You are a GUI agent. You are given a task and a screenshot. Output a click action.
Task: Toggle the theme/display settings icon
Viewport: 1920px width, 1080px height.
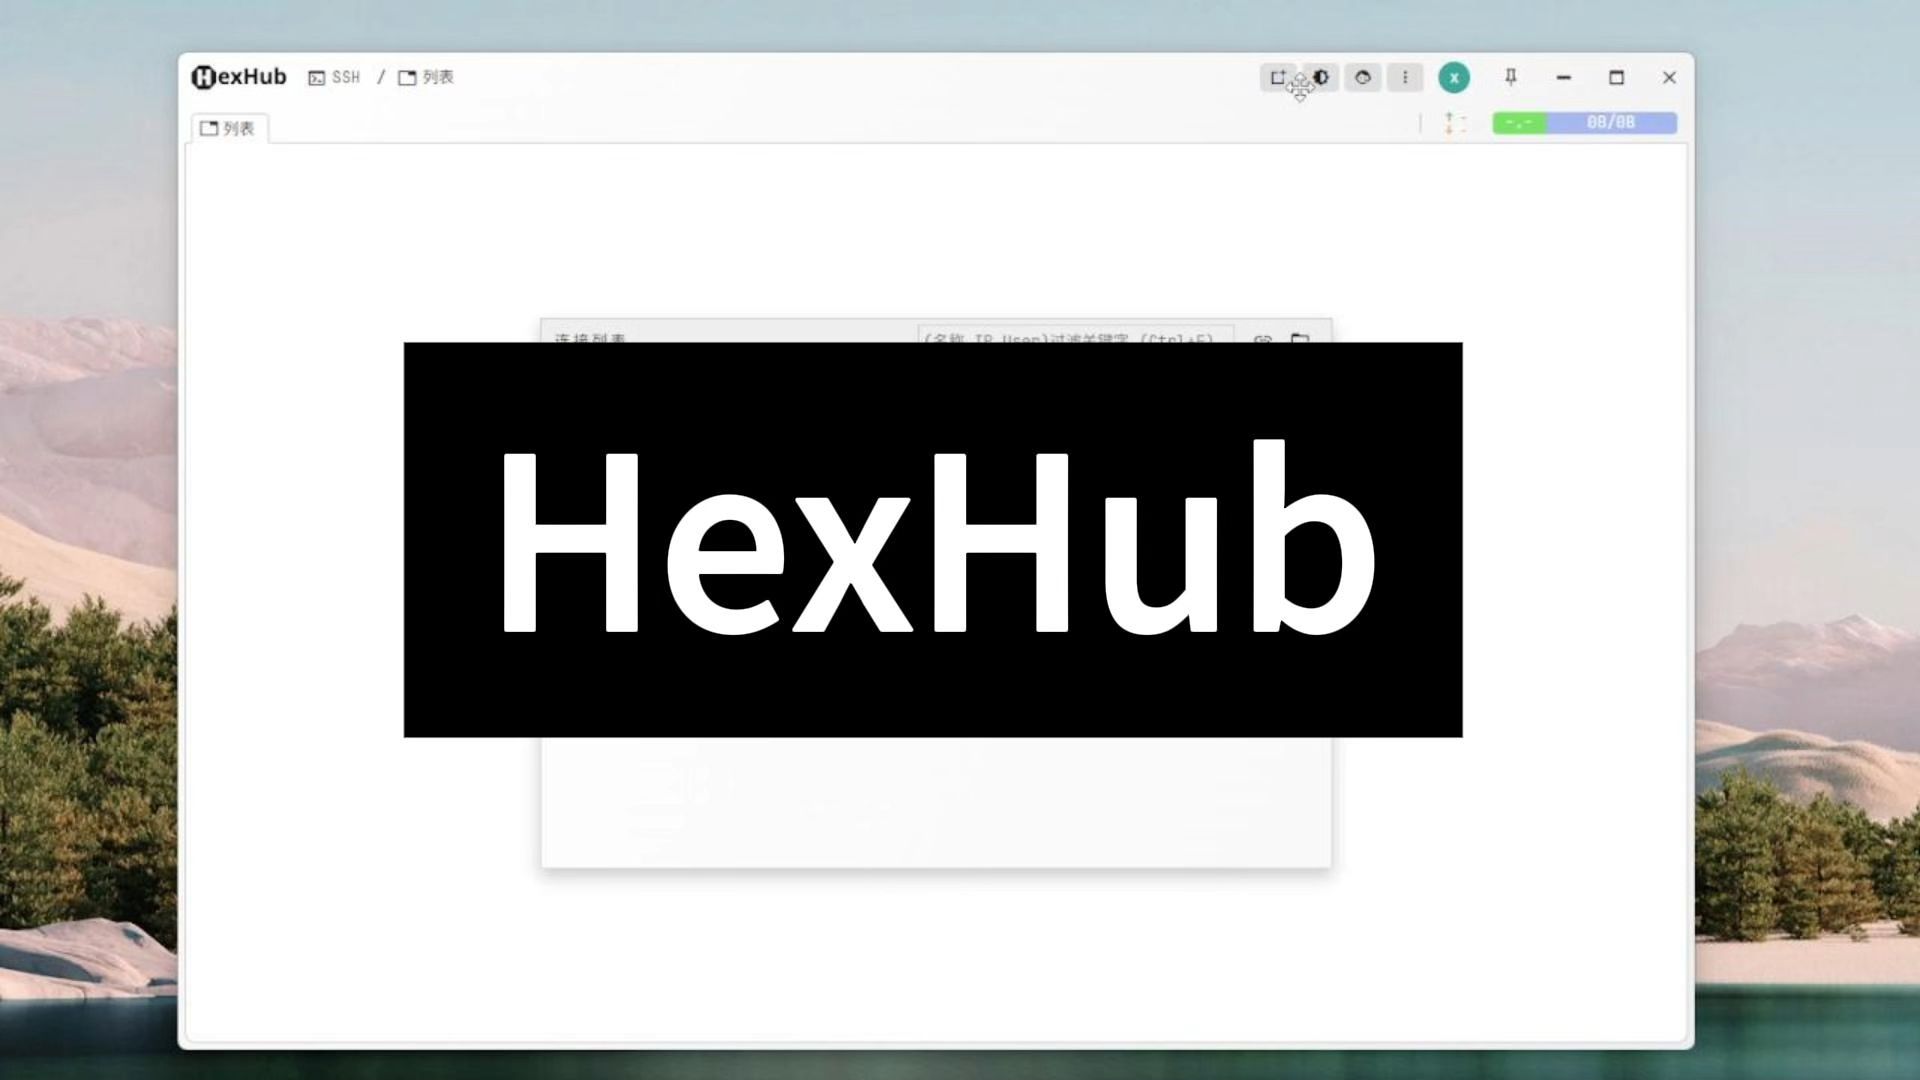(1320, 76)
